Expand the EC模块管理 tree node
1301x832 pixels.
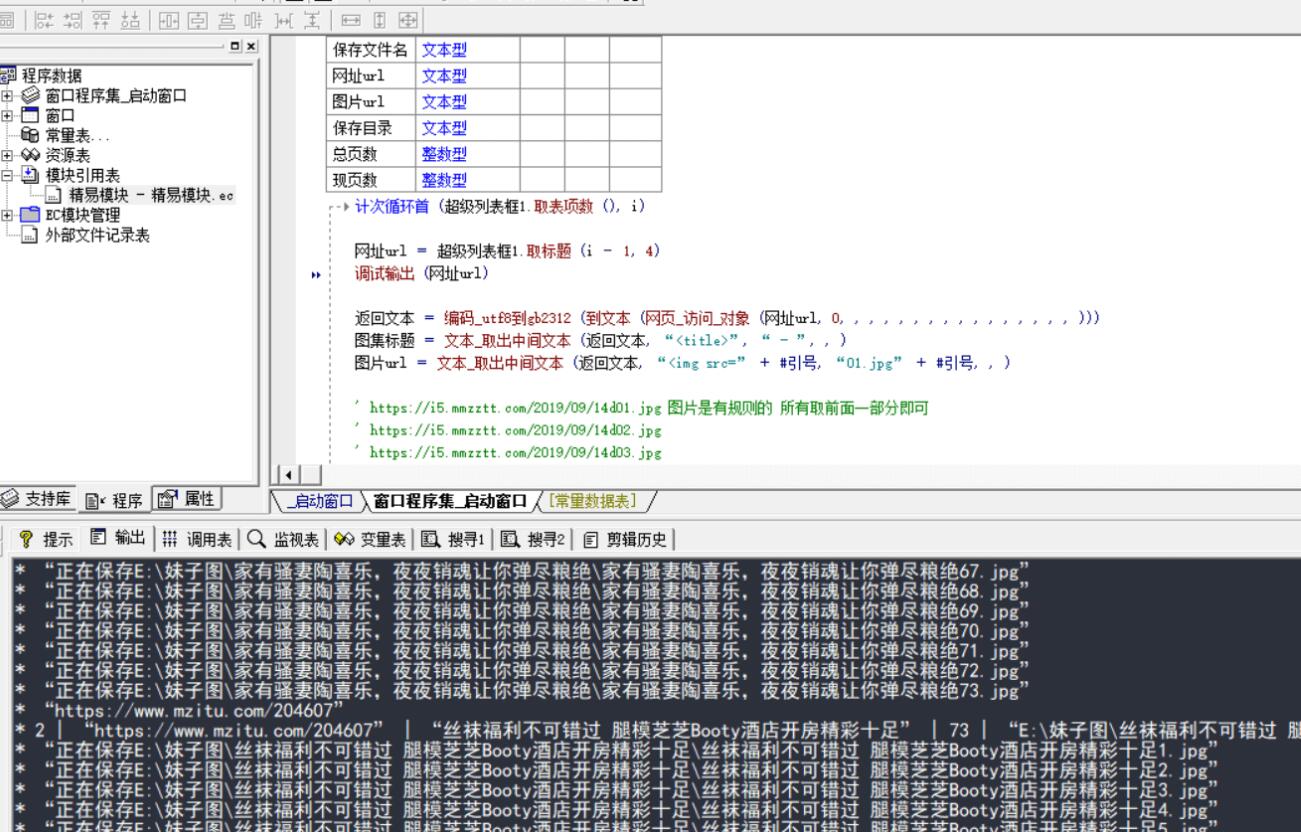8,215
